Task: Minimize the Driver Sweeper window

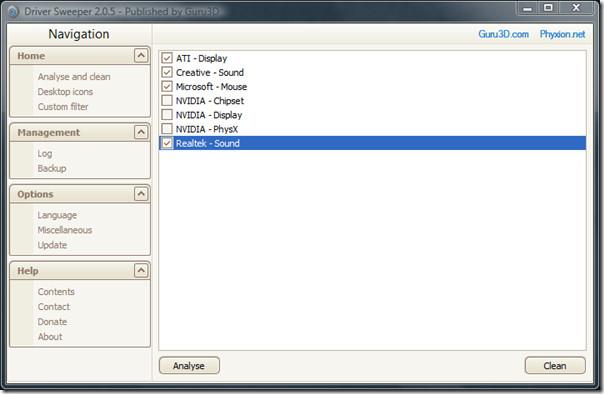Action: point(528,8)
